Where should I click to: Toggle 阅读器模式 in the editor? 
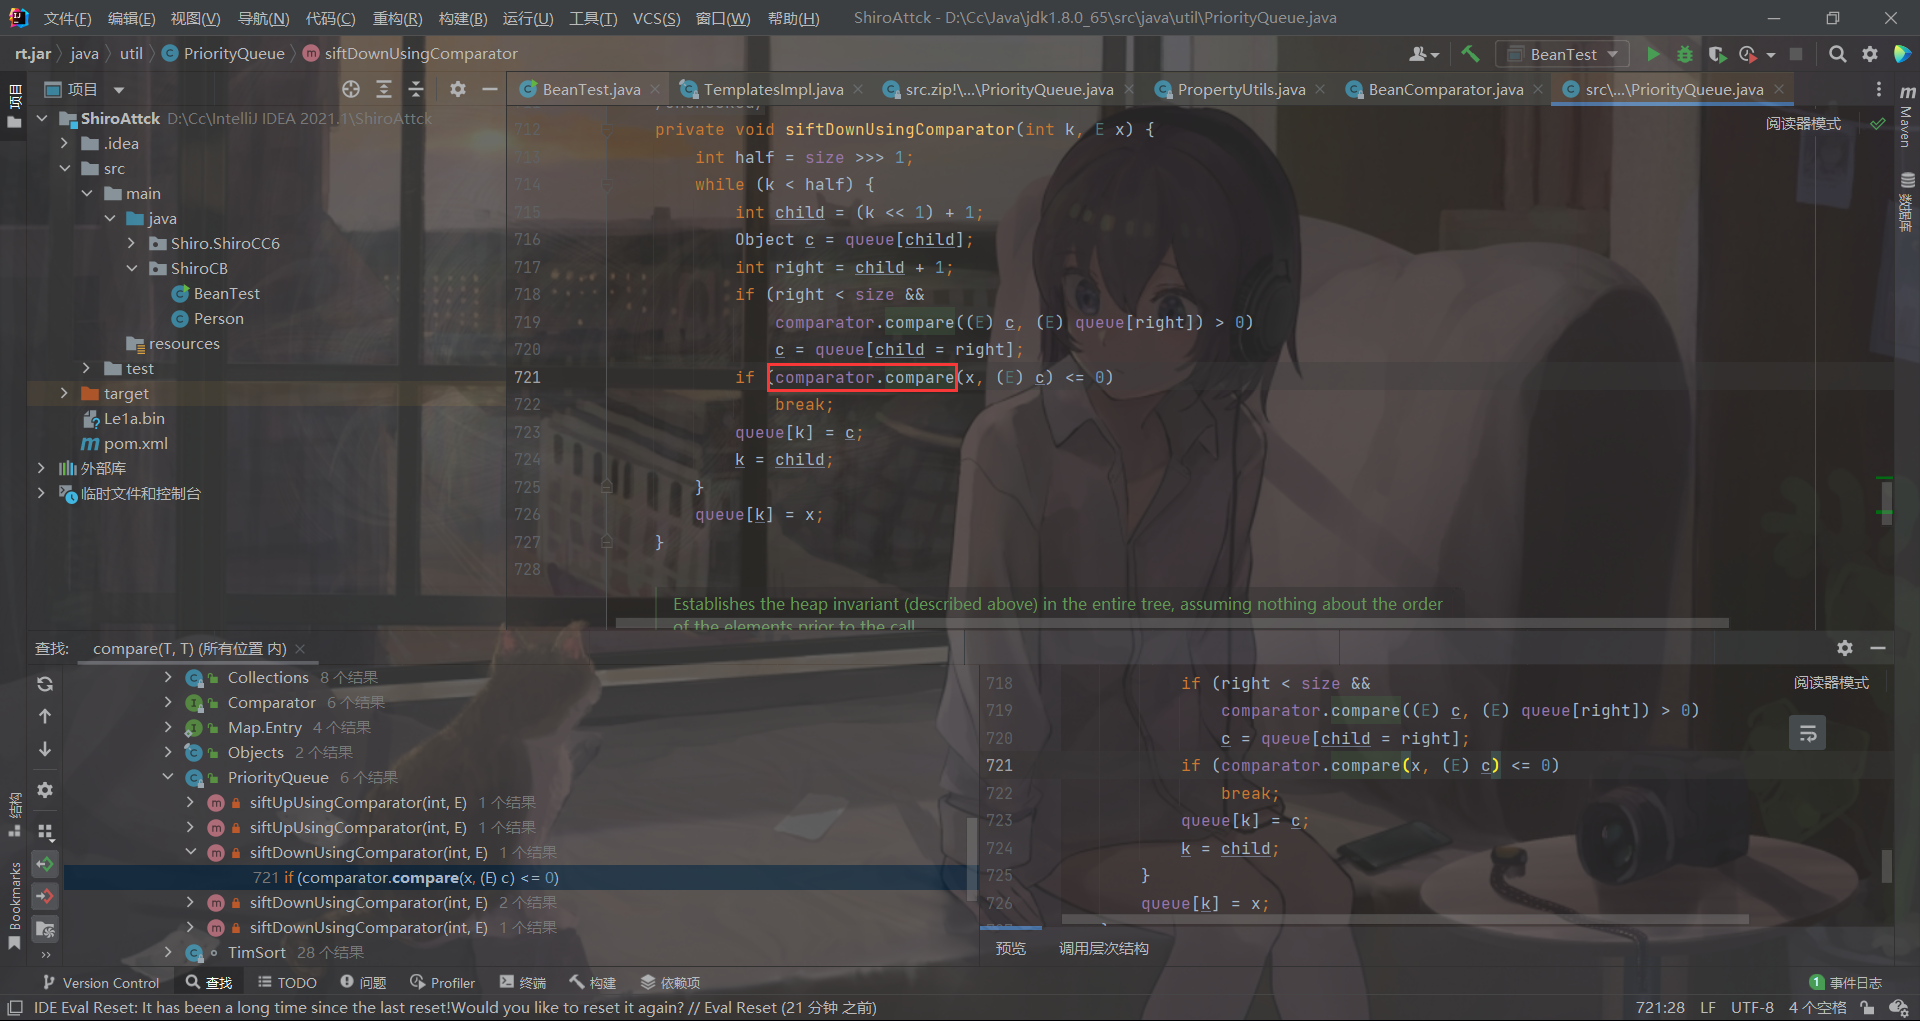pos(1802,123)
